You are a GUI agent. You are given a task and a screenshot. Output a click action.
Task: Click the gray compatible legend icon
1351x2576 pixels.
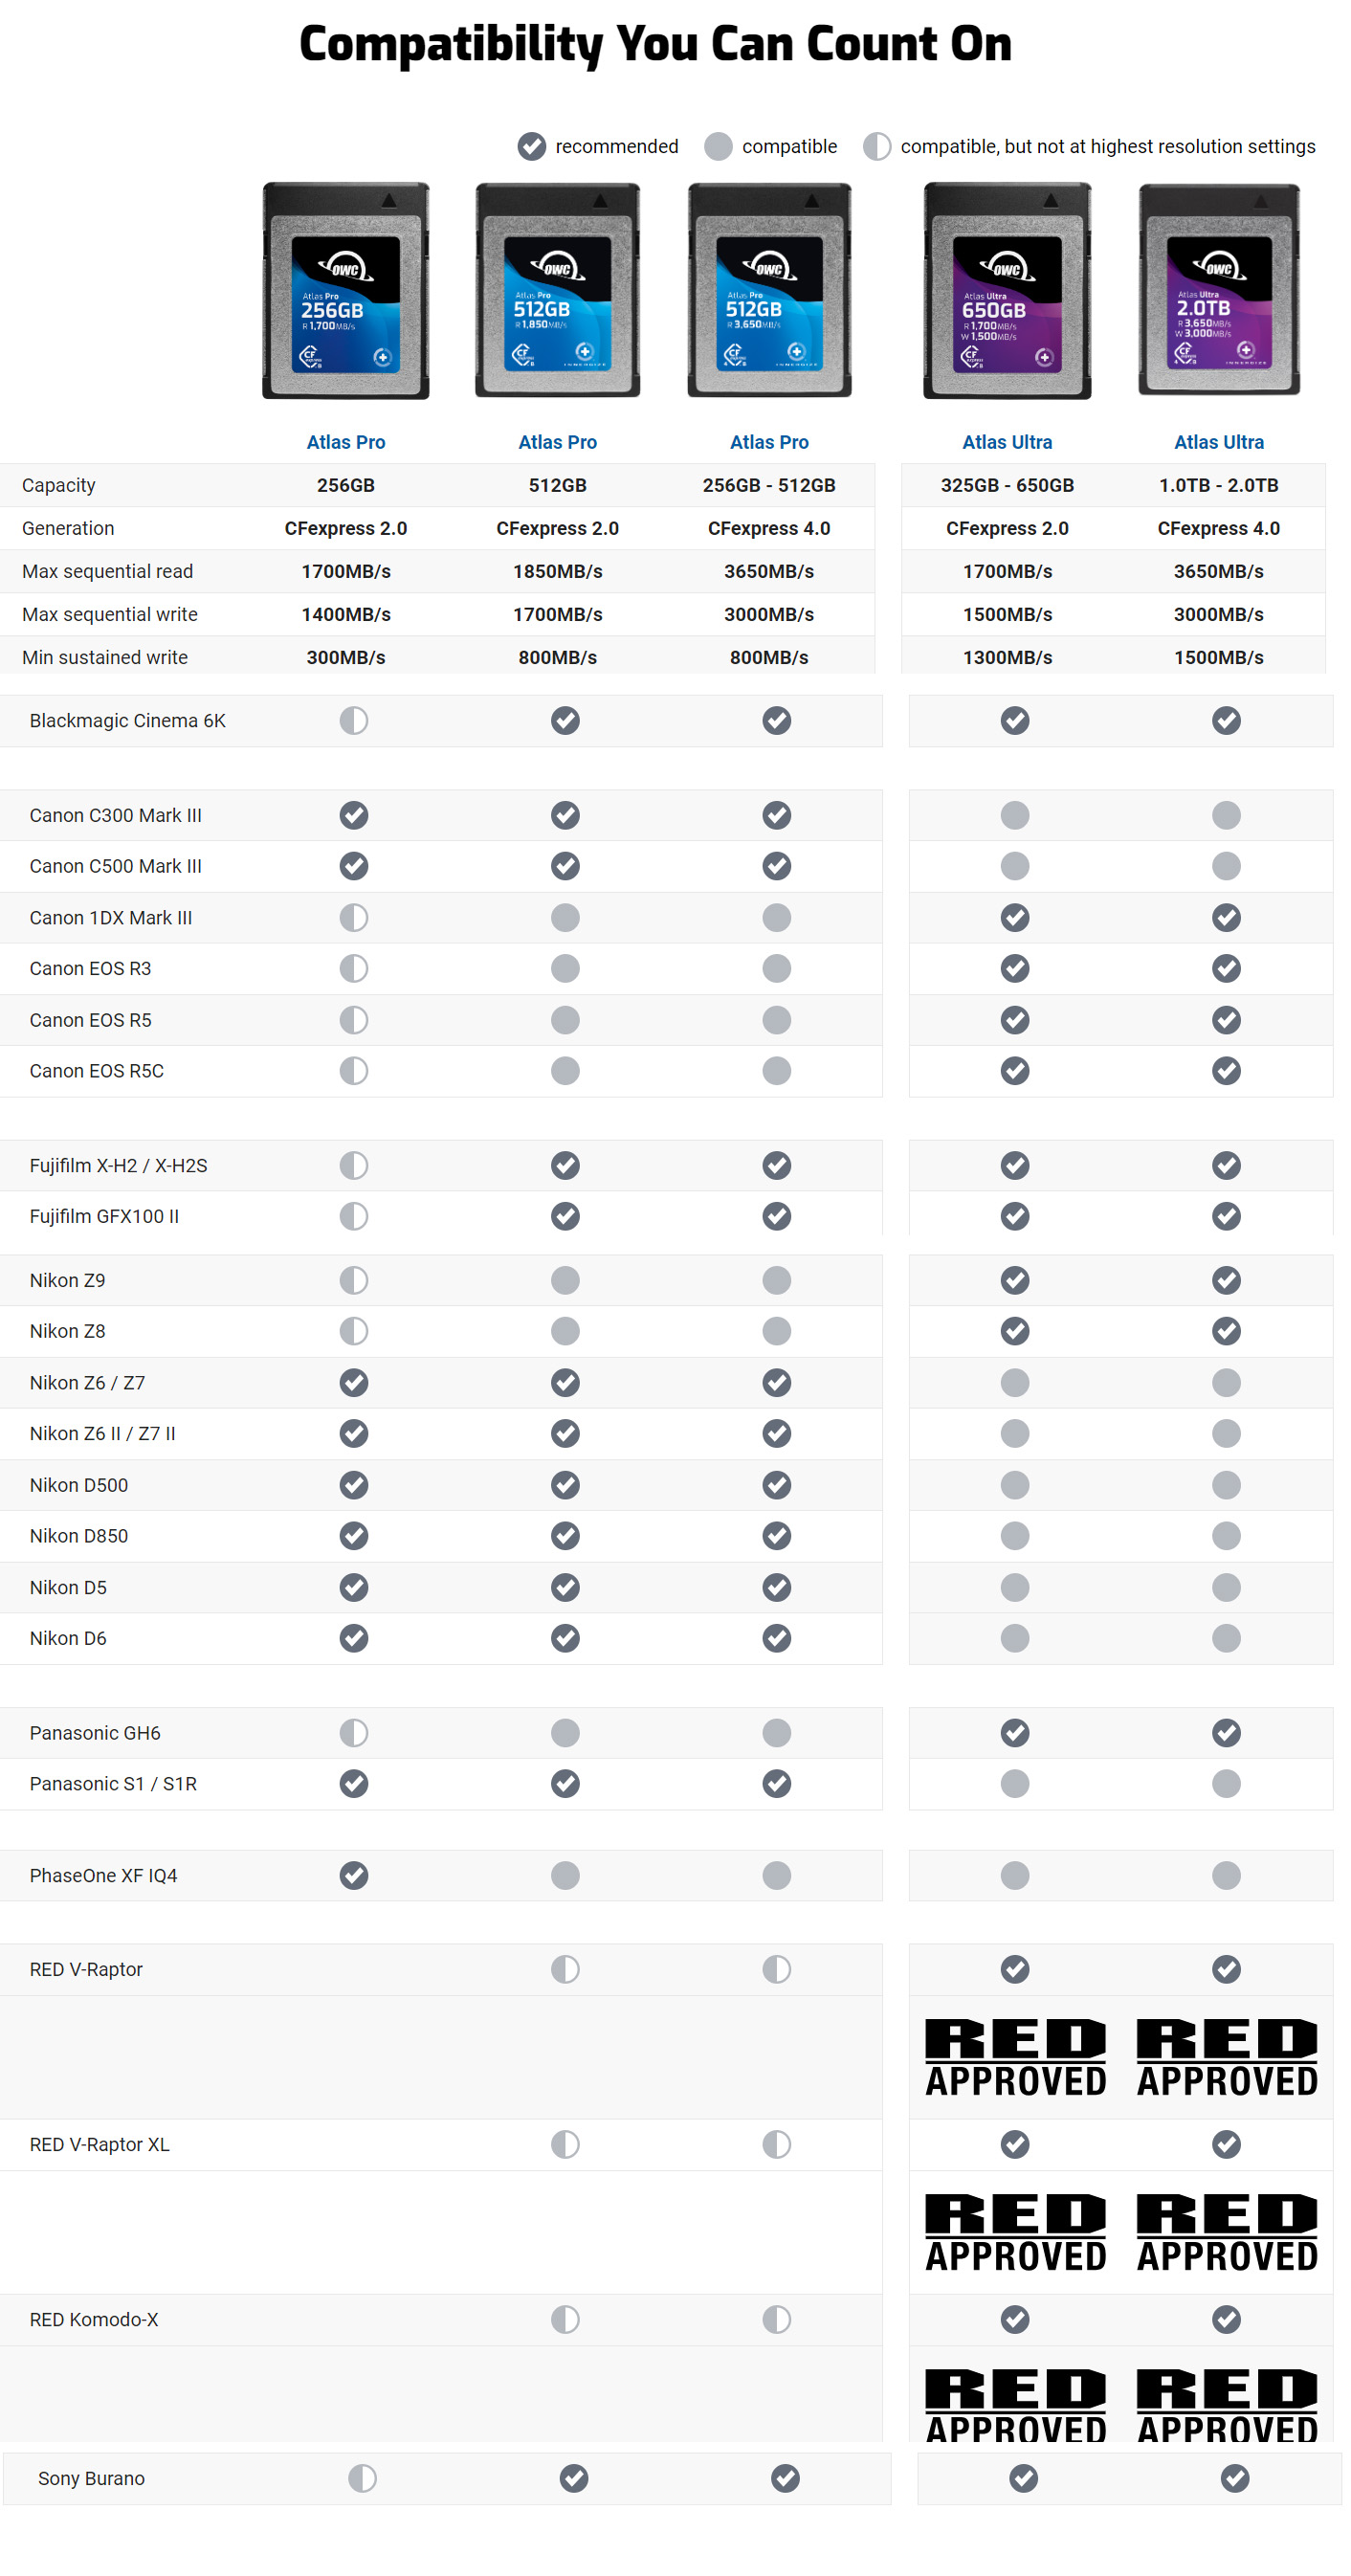tap(717, 146)
